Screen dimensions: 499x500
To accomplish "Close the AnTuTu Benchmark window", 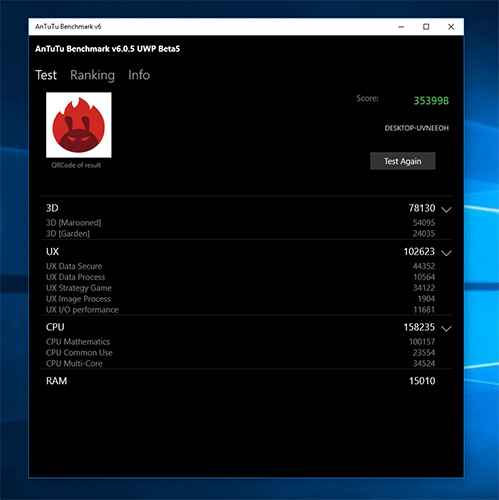I will pyautogui.click(x=451, y=27).
